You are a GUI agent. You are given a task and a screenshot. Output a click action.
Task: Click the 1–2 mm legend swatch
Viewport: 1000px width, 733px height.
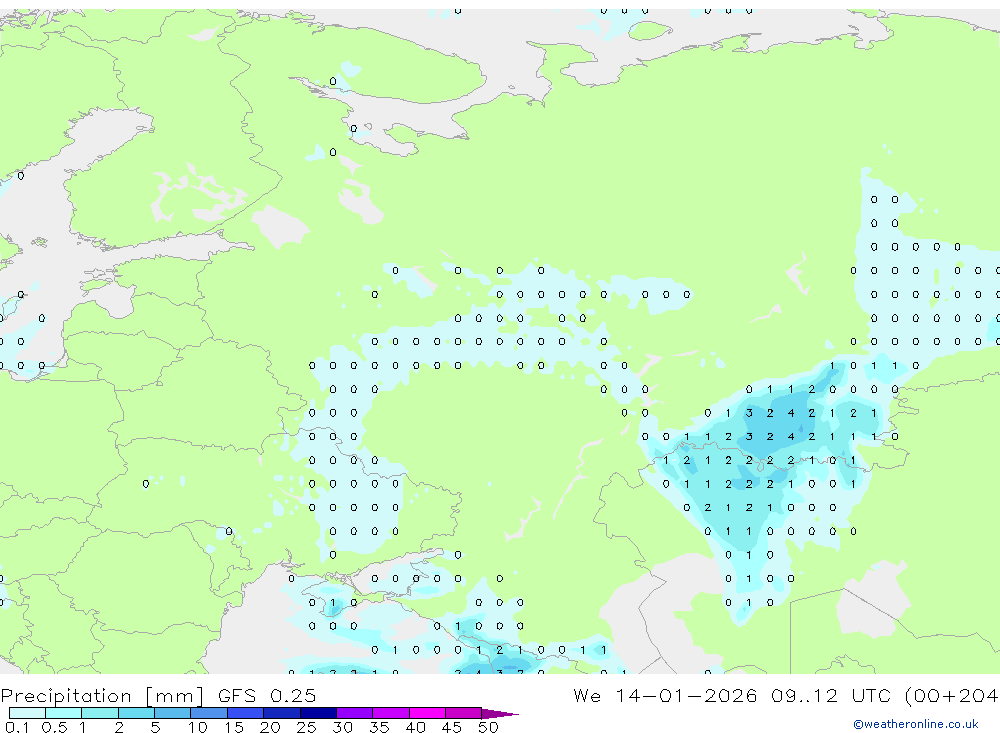(100, 713)
